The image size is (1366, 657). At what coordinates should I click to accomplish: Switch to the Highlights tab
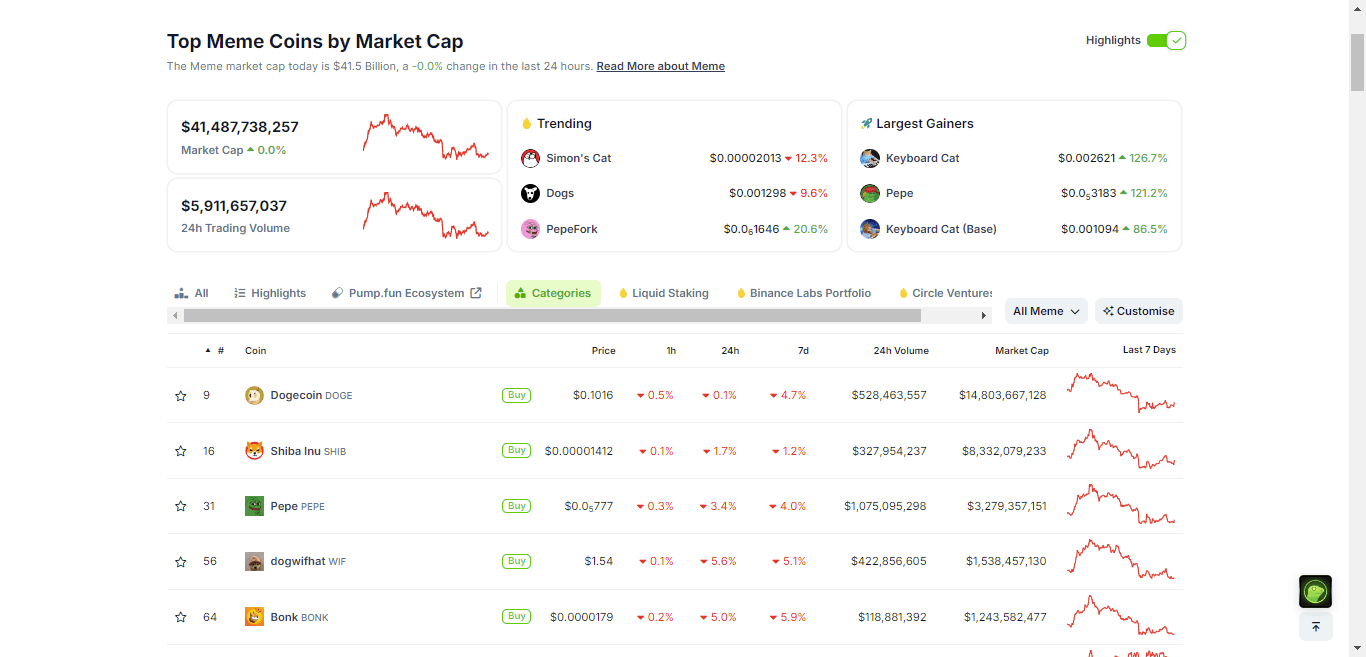(270, 293)
